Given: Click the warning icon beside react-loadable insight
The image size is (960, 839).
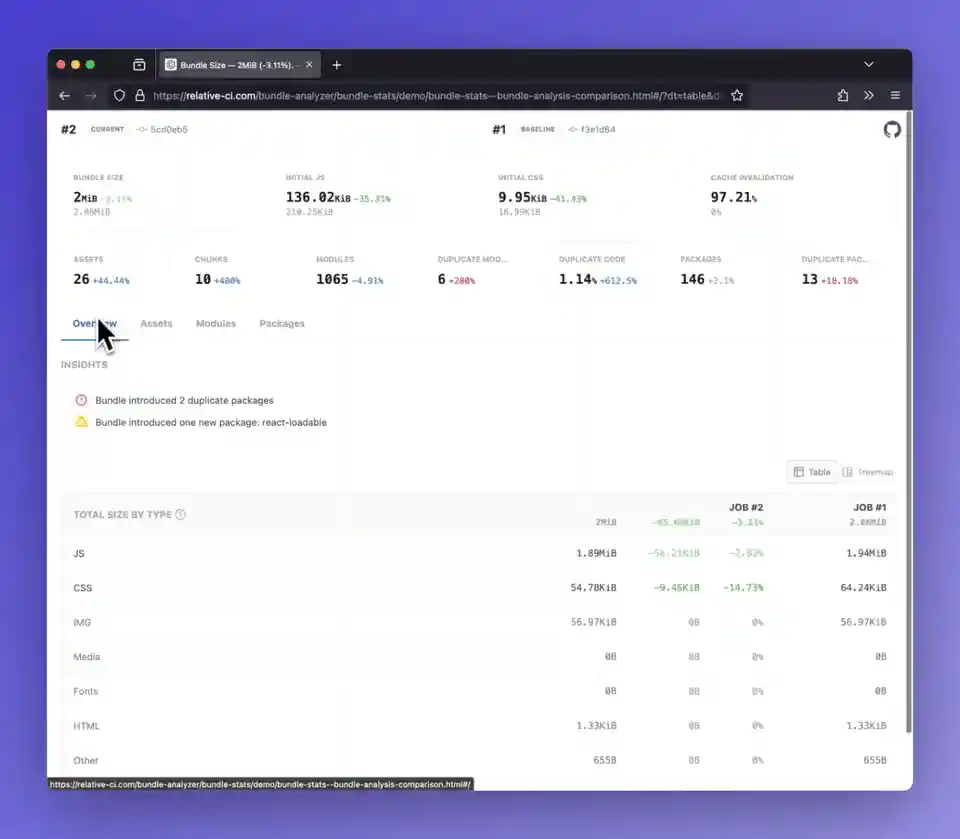Looking at the screenshot, I should pos(81,422).
